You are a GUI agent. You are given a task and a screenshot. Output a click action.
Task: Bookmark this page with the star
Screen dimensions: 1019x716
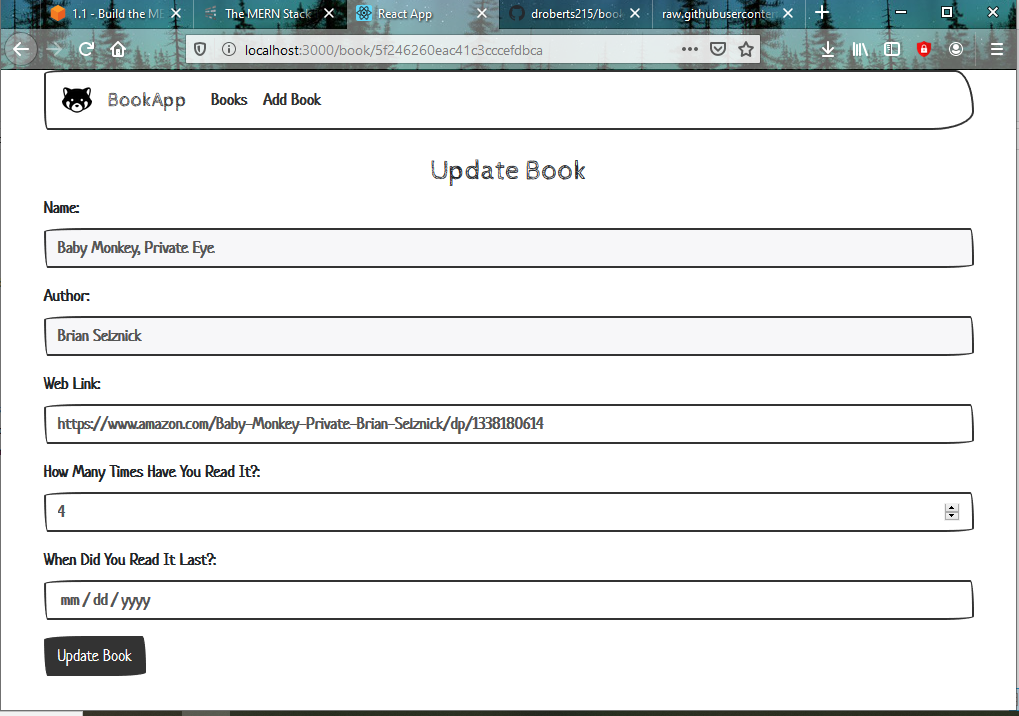pos(746,49)
